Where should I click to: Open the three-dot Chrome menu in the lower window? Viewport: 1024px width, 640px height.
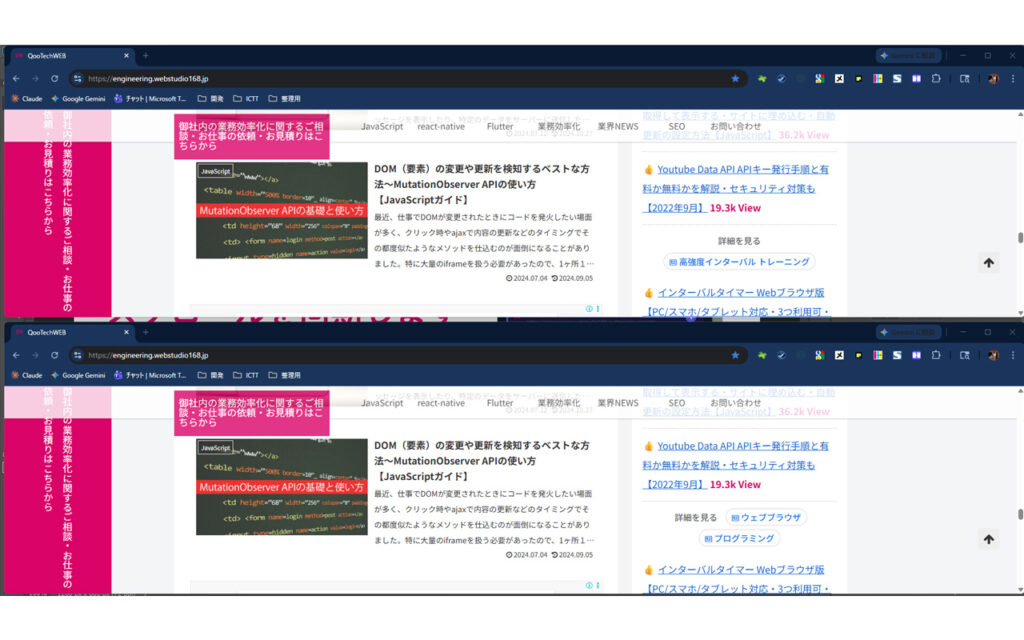click(x=1013, y=355)
